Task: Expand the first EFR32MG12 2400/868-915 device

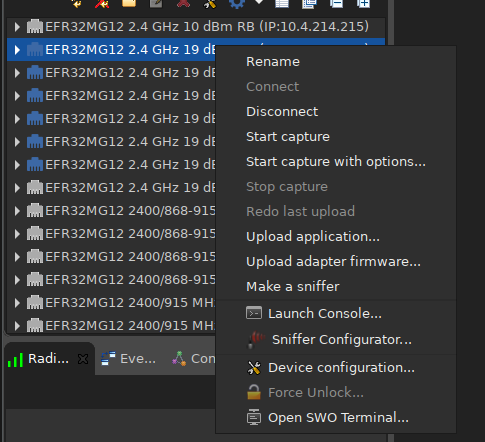Action: pos(17,211)
